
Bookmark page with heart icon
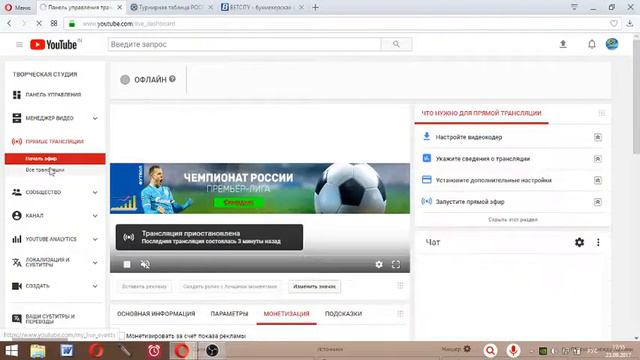(x=613, y=24)
